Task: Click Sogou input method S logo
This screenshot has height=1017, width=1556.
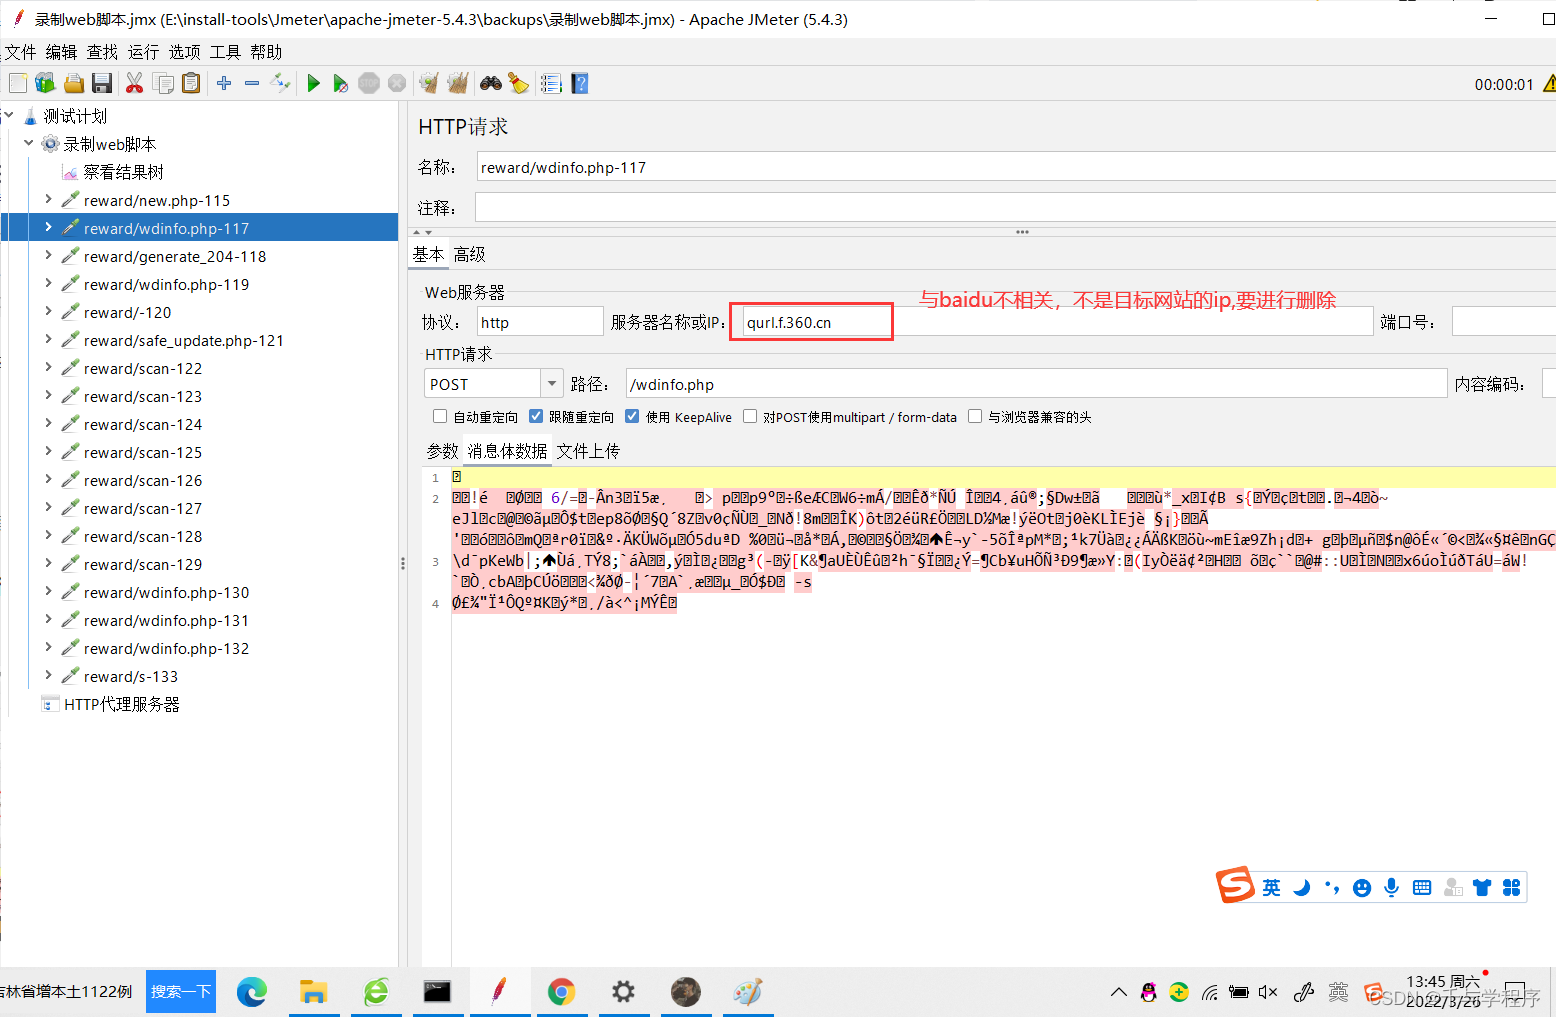Action: click(x=1235, y=885)
